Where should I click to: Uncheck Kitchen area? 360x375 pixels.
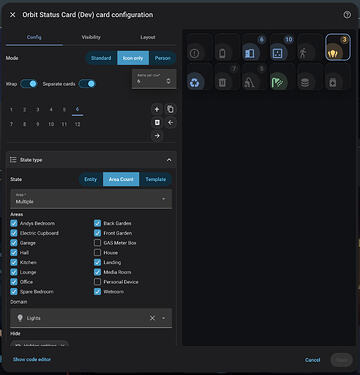pos(14,262)
